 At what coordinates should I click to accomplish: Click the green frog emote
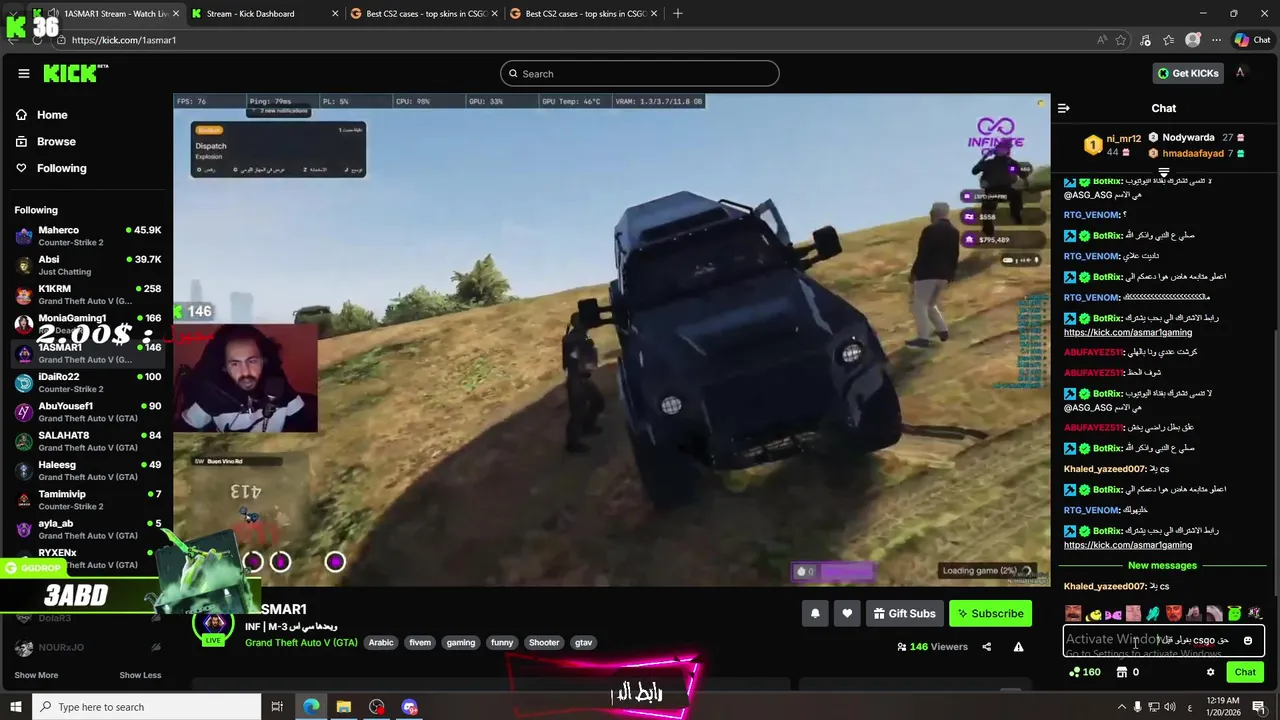click(1235, 613)
